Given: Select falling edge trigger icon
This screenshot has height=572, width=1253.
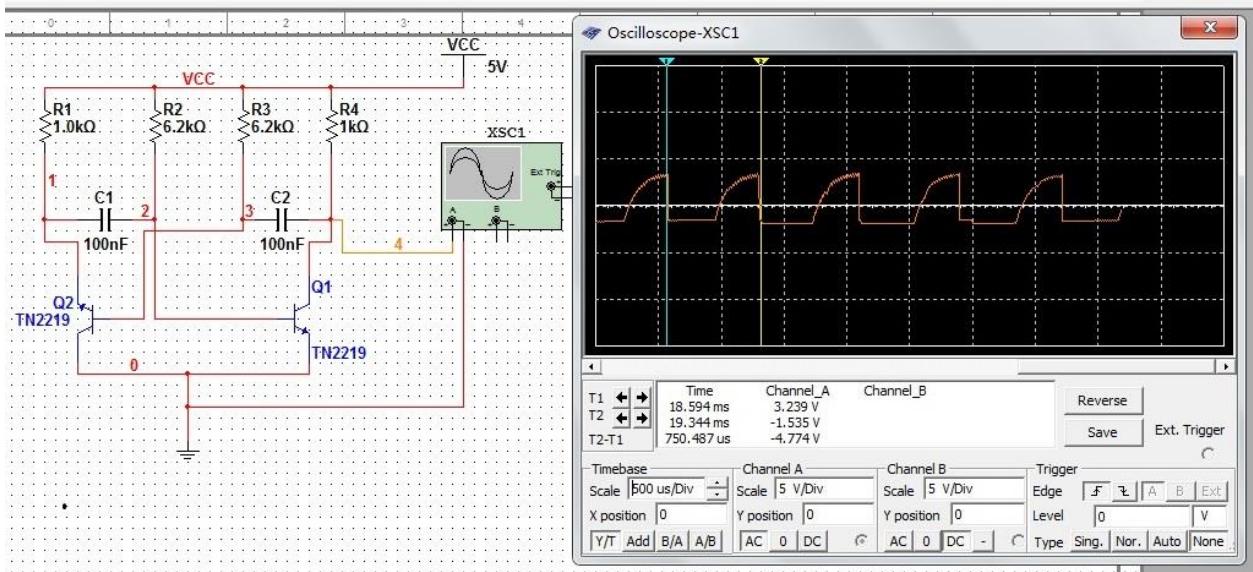Looking at the screenshot, I should coord(1125,492).
